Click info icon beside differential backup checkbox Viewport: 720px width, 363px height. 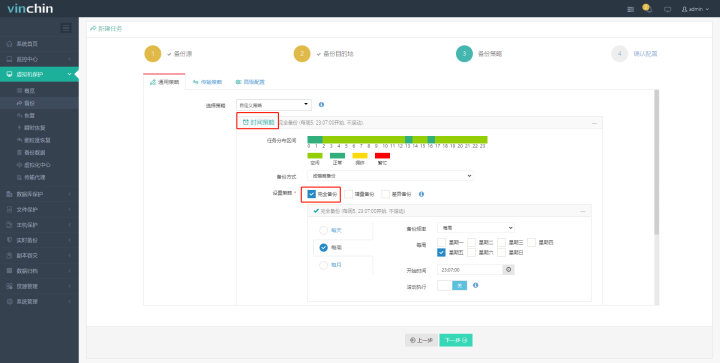(x=421, y=194)
